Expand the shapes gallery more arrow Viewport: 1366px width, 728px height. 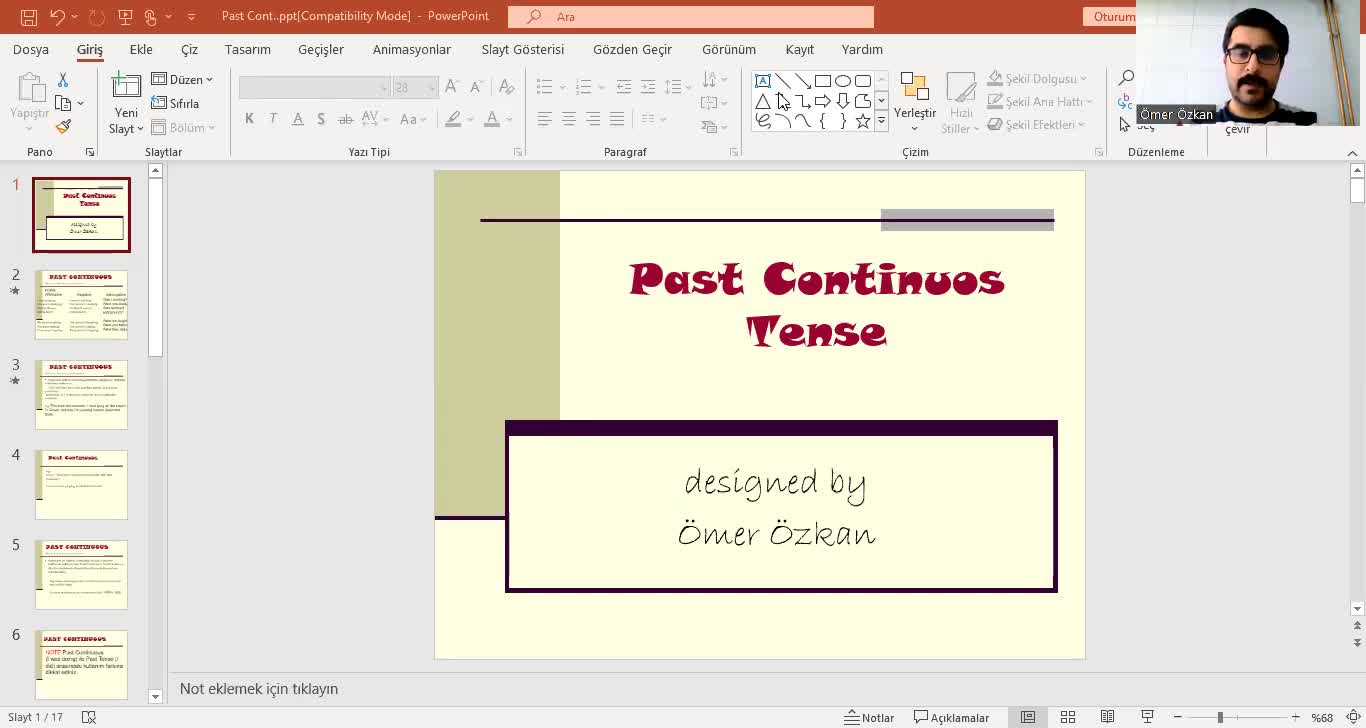(x=881, y=122)
